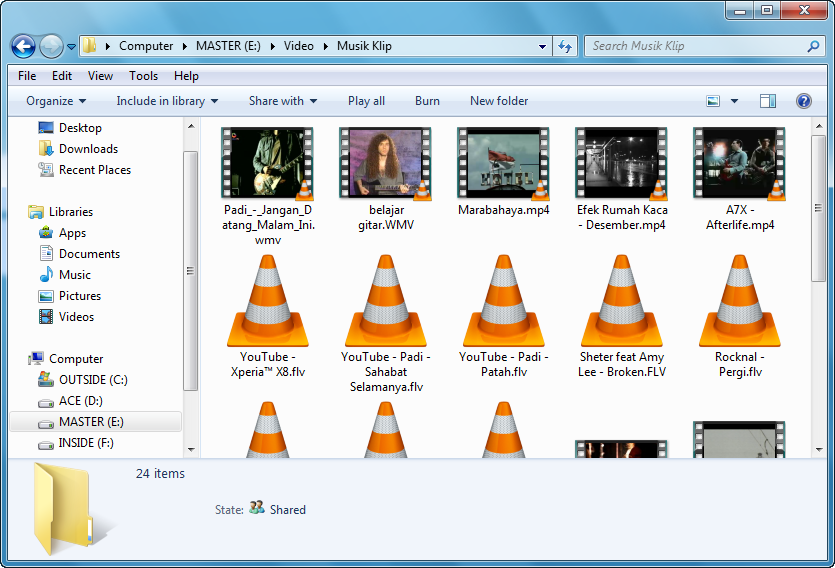Go back using the Back arrow button
835x568 pixels.
(x=23, y=46)
